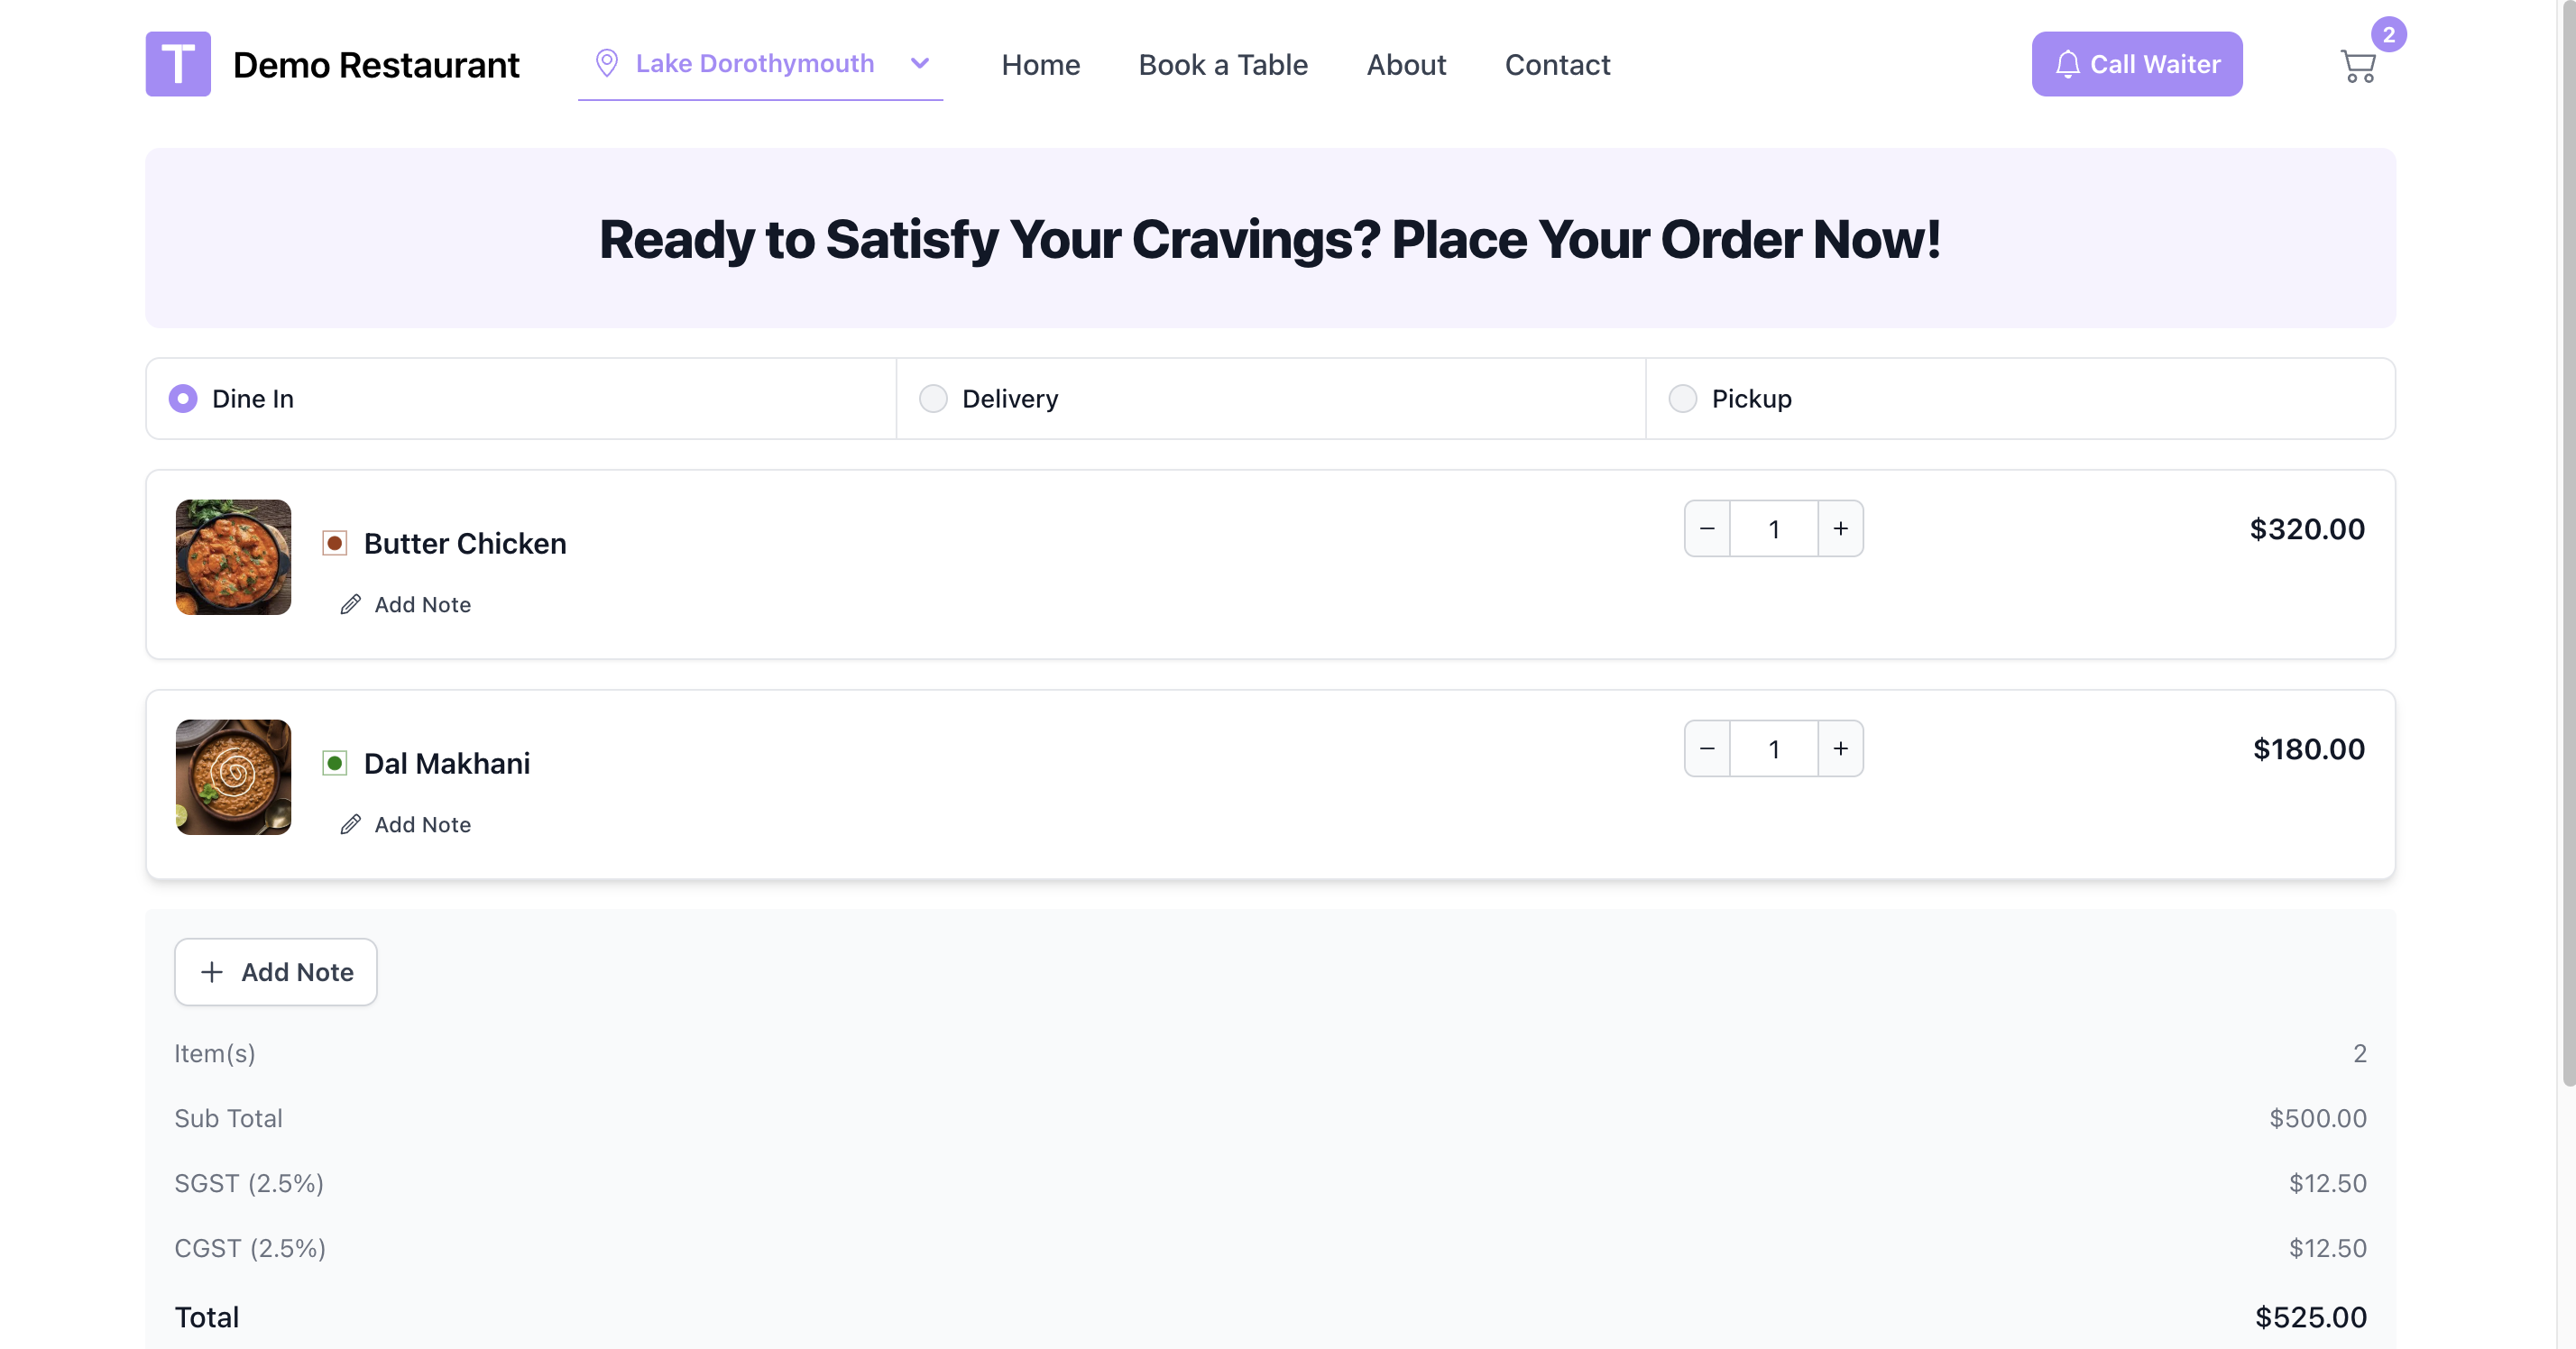Open the Book a Table page
This screenshot has height=1349, width=2576.
(1222, 65)
